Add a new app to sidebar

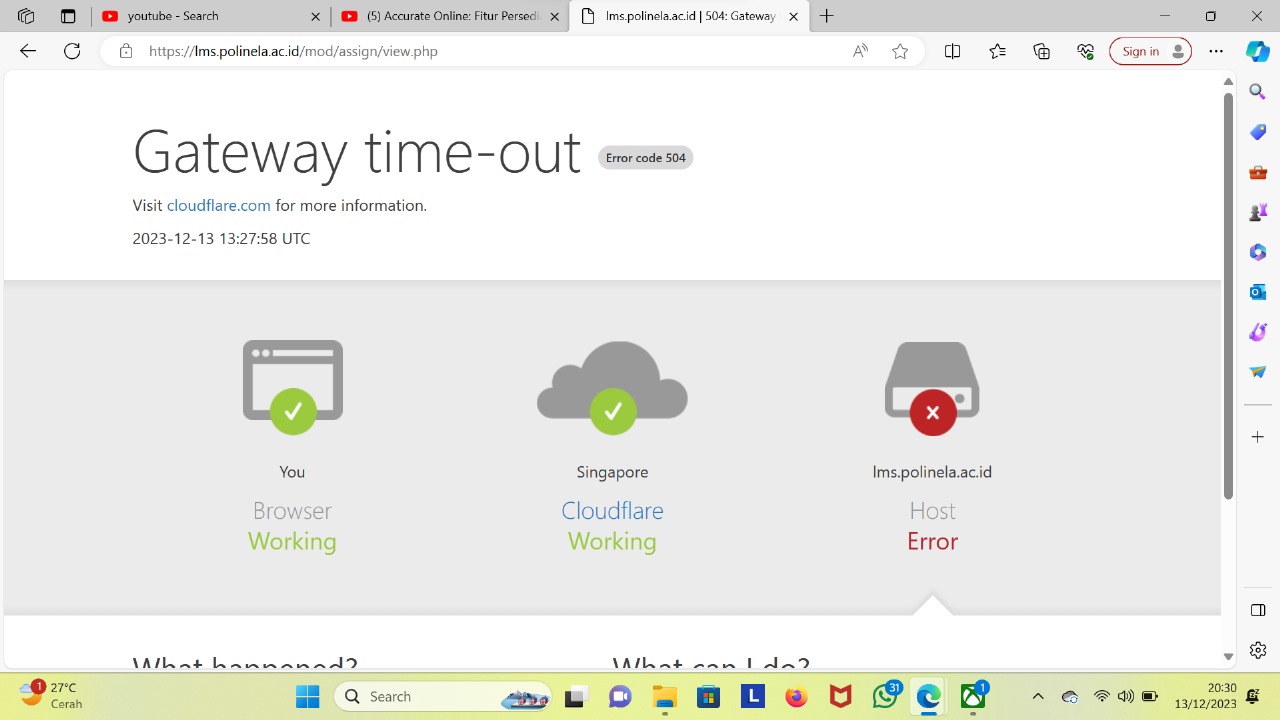coord(1258,437)
